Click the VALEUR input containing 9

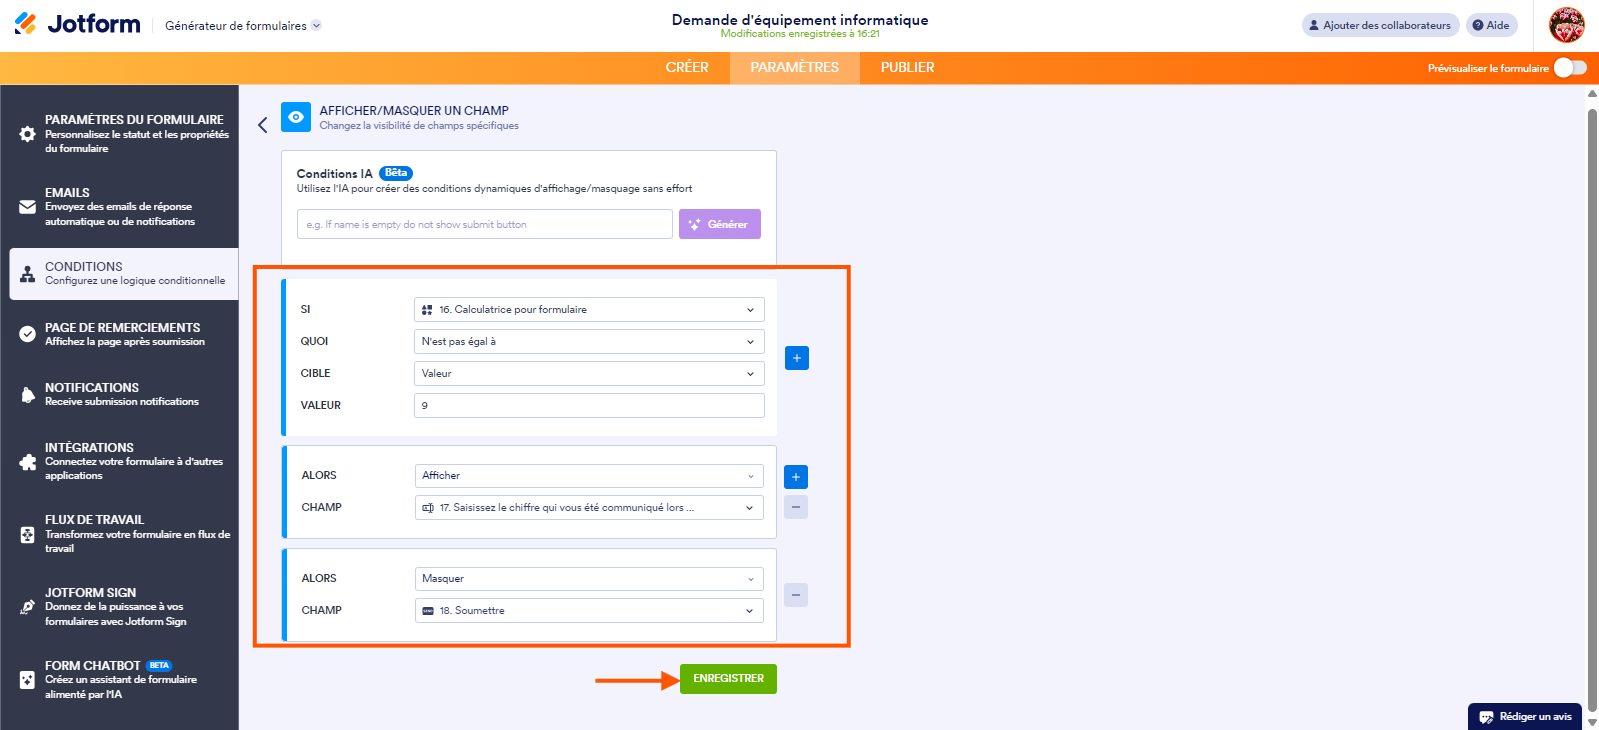589,406
